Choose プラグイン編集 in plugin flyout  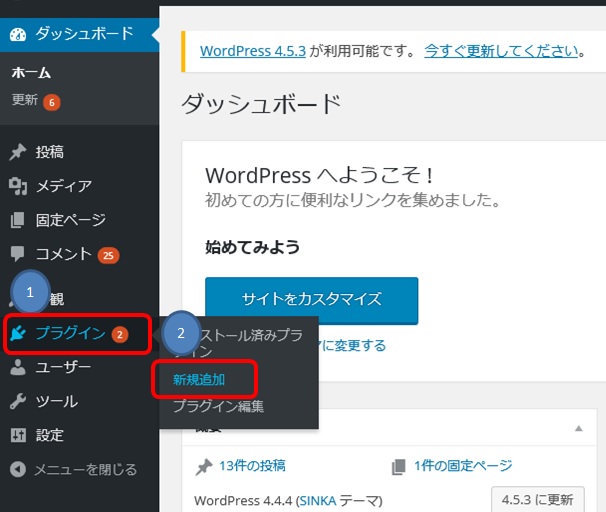point(218,406)
